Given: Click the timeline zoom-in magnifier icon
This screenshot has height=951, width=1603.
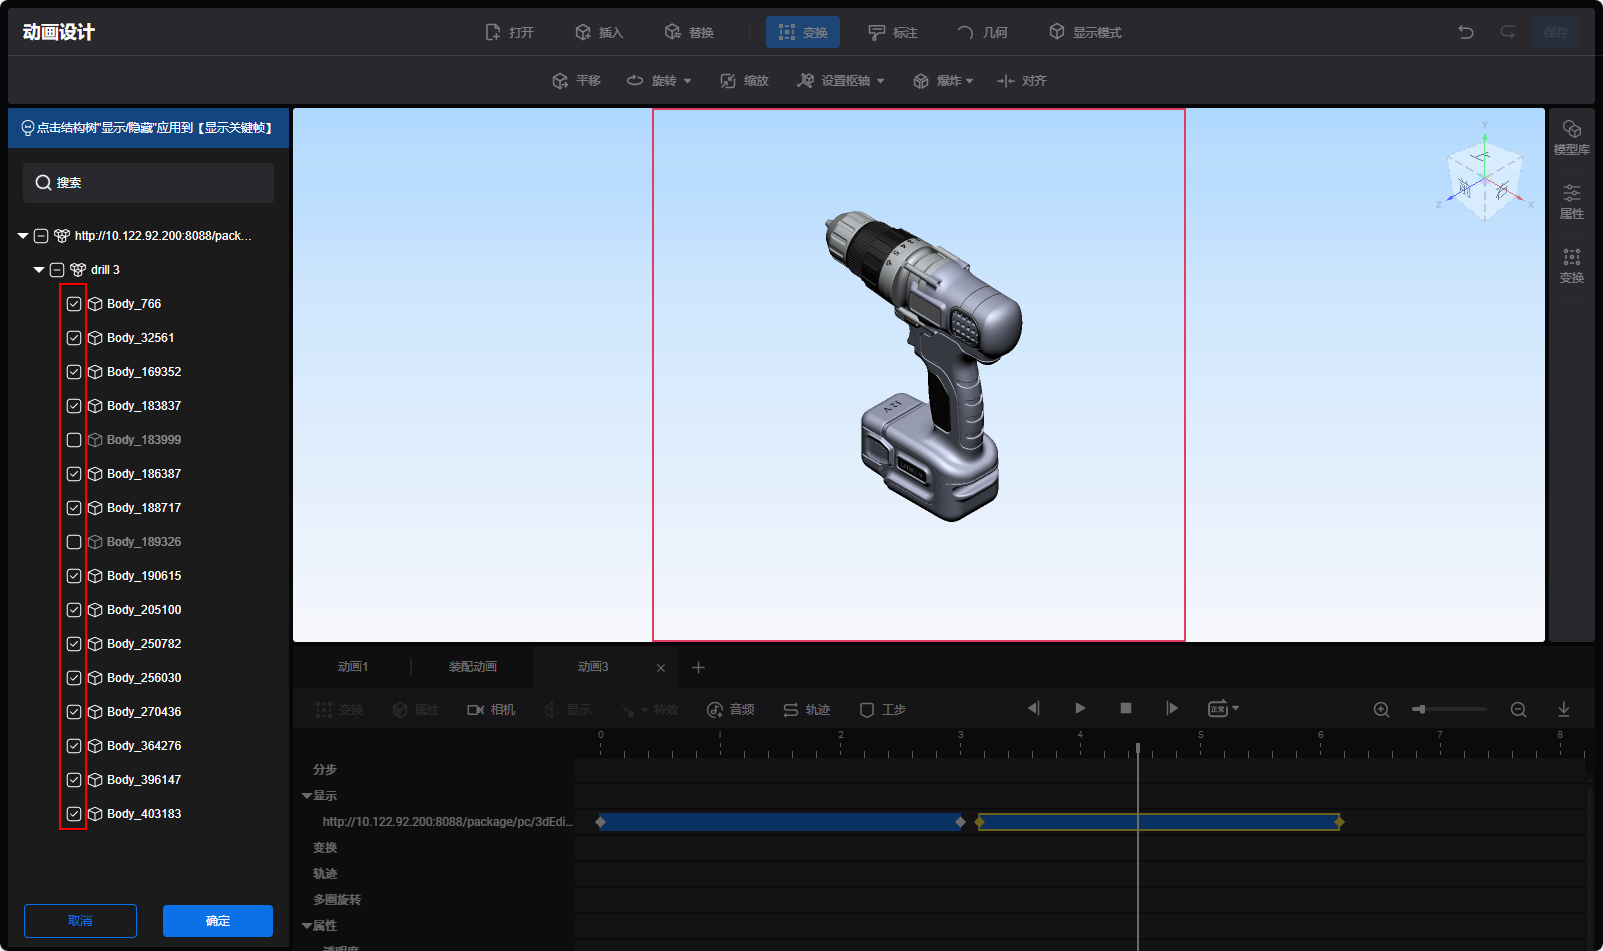Looking at the screenshot, I should tap(1381, 709).
